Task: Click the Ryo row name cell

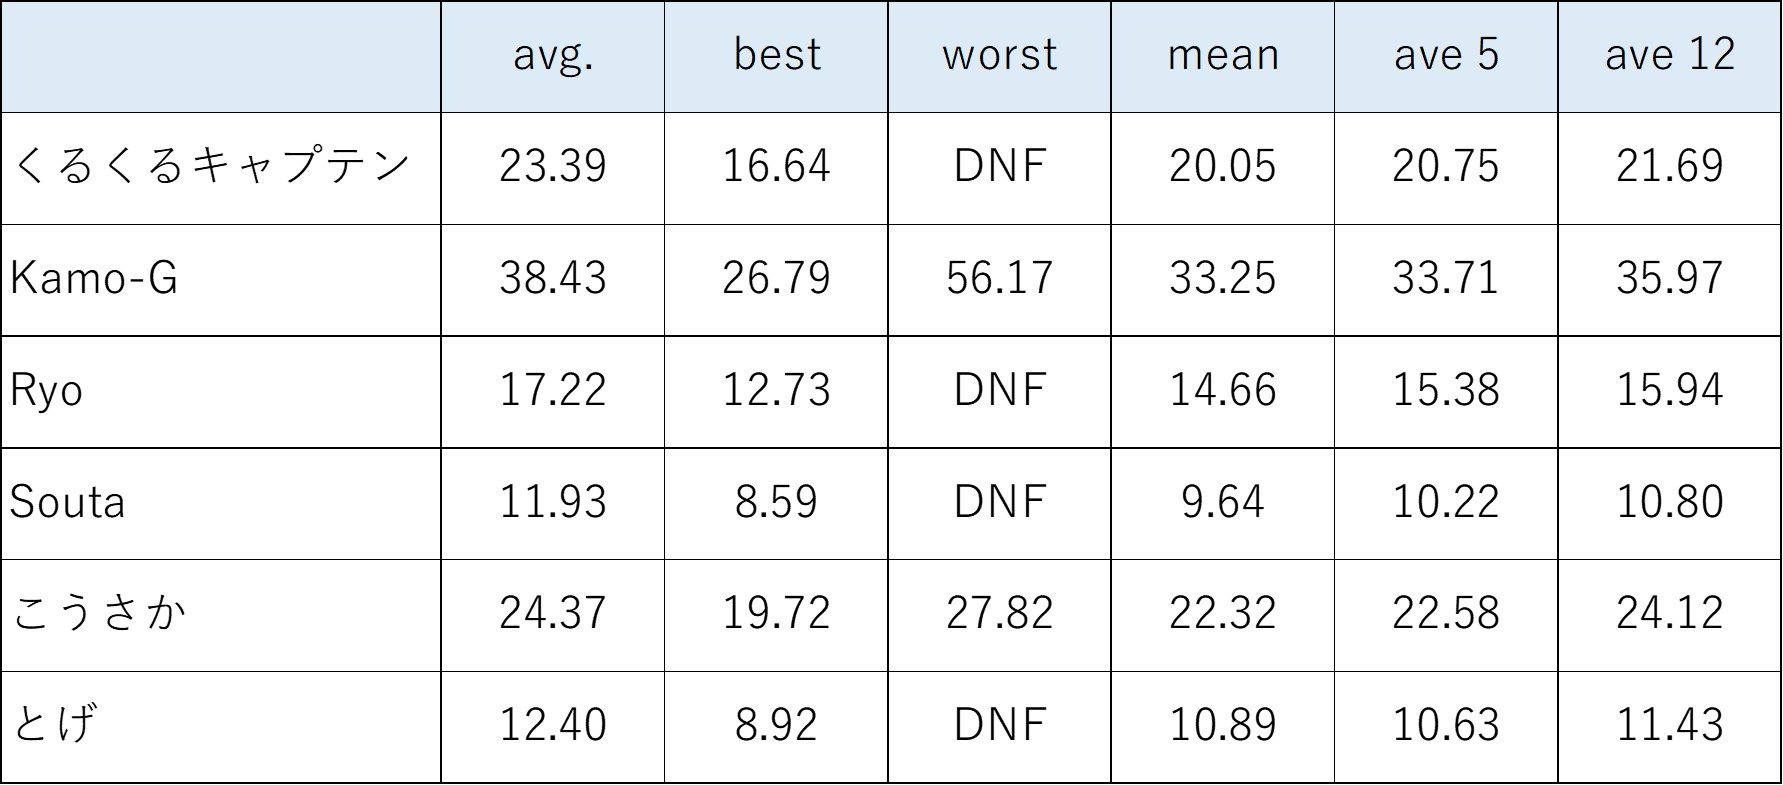Action: (46, 390)
